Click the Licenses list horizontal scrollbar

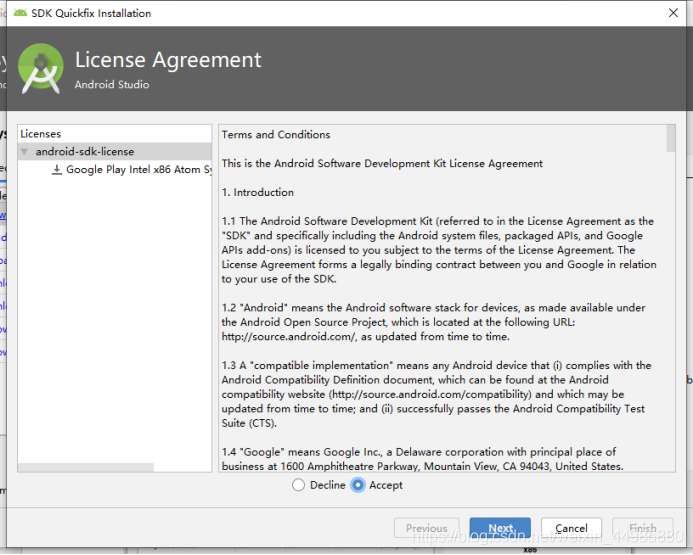pos(86,468)
